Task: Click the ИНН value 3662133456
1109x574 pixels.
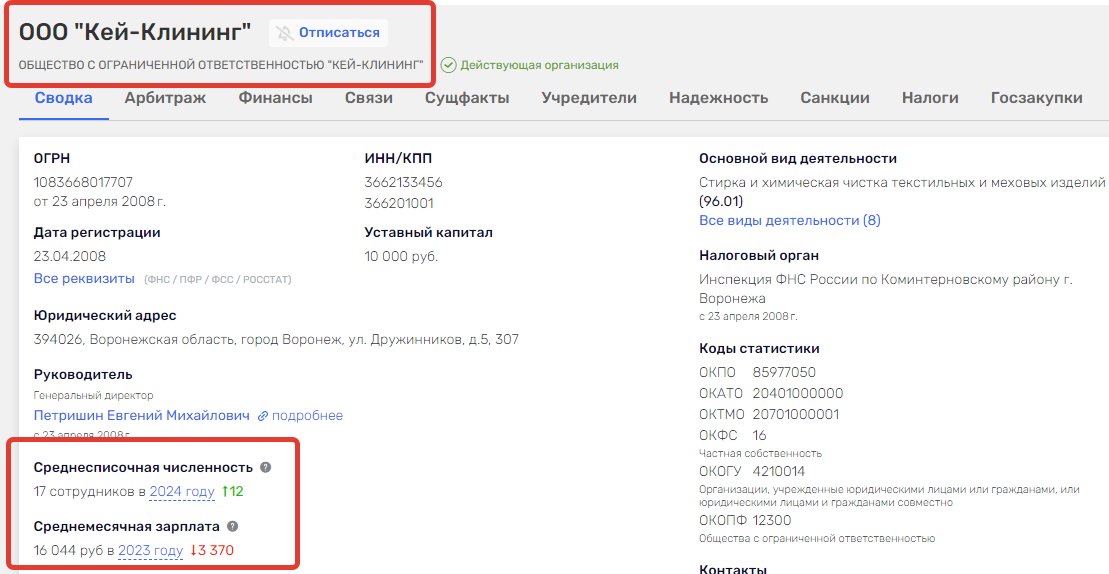Action: 403,182
